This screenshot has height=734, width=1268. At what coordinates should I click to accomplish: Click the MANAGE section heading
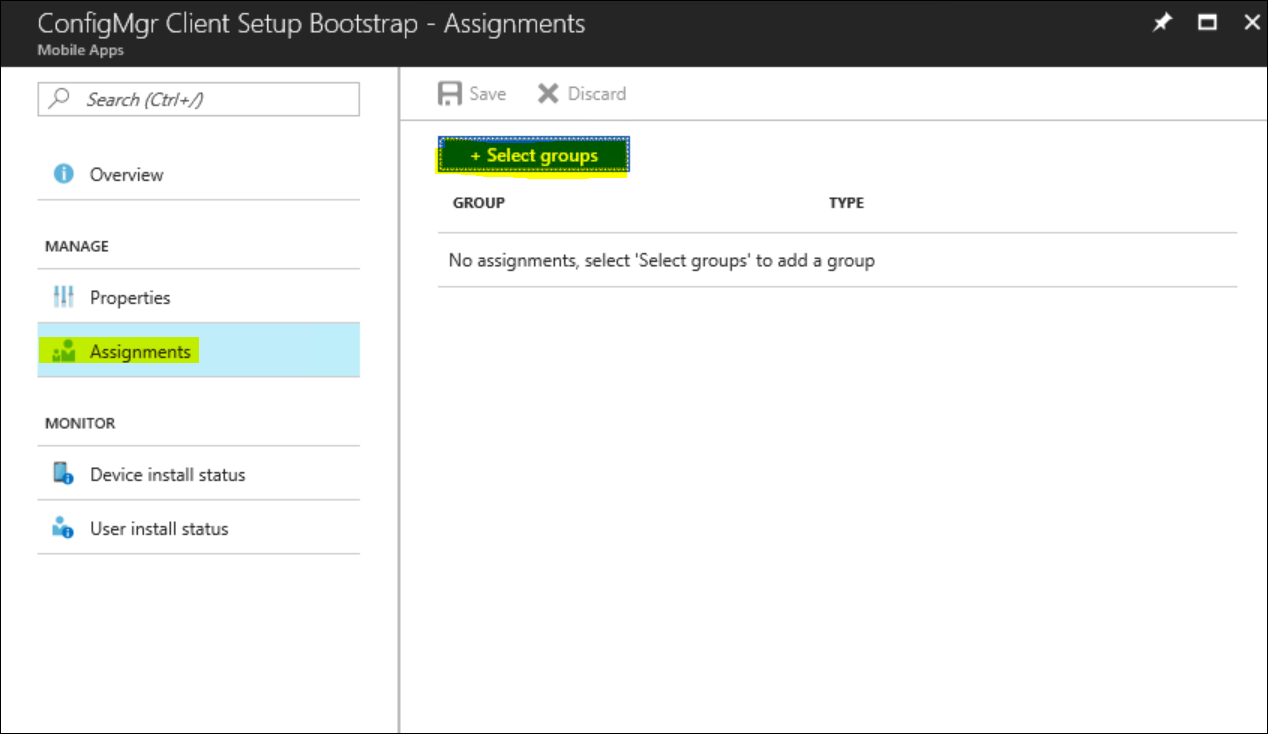click(x=77, y=246)
